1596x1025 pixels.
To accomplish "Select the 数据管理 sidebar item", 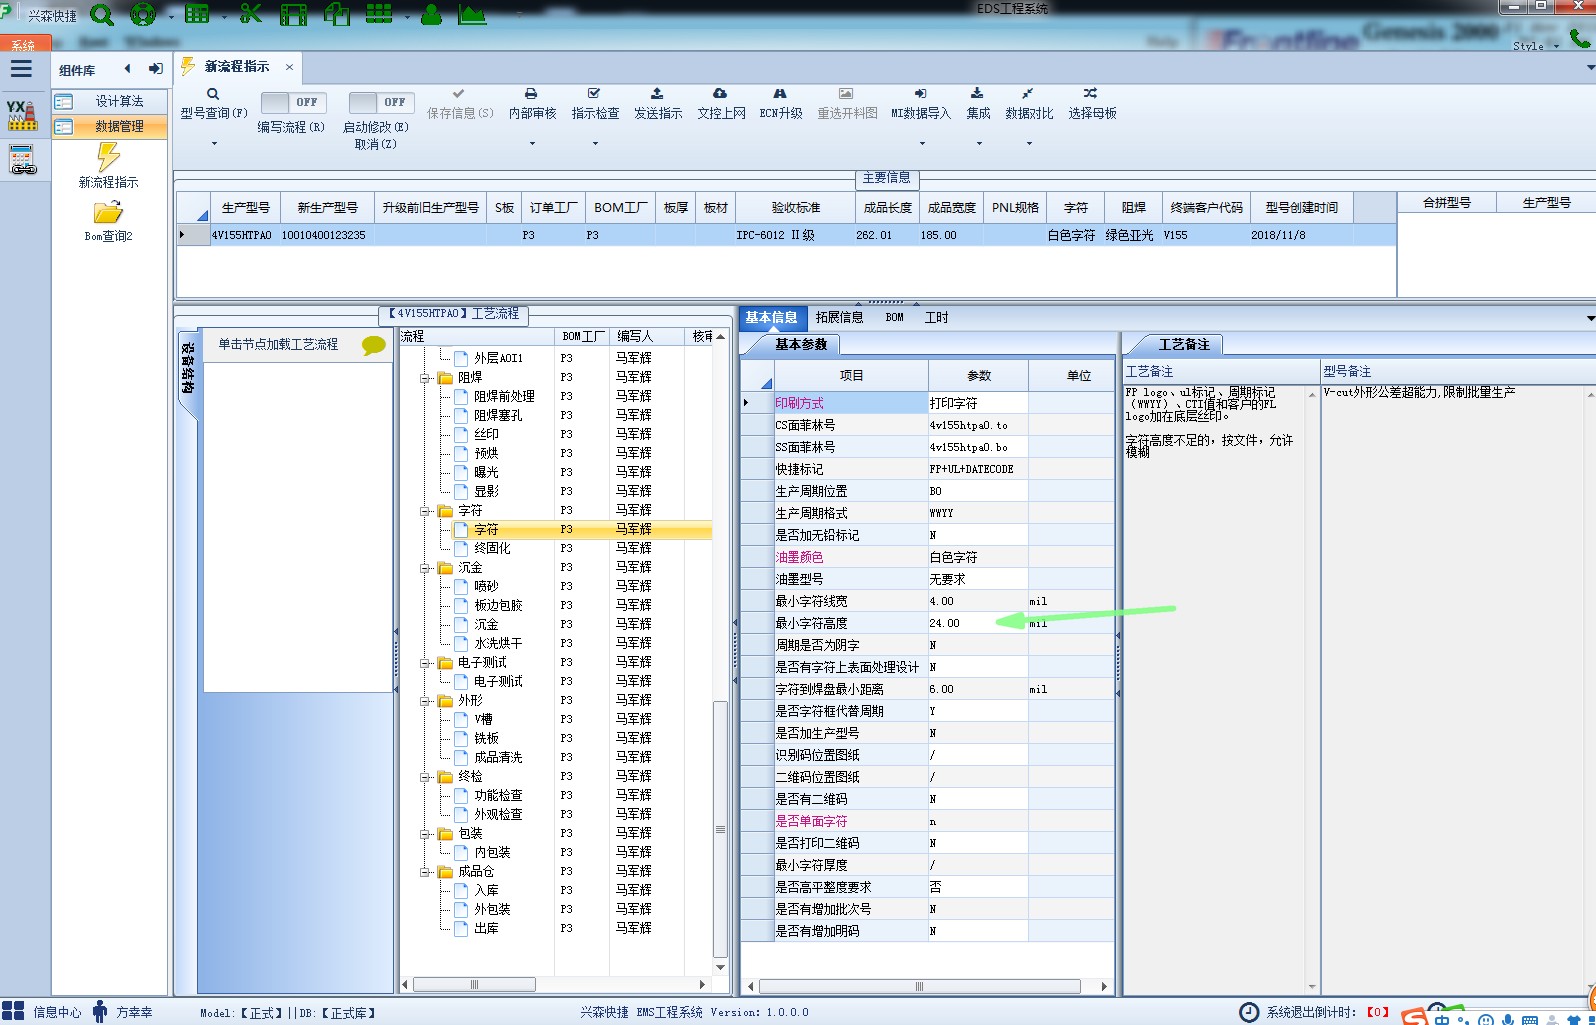I will pyautogui.click(x=110, y=126).
